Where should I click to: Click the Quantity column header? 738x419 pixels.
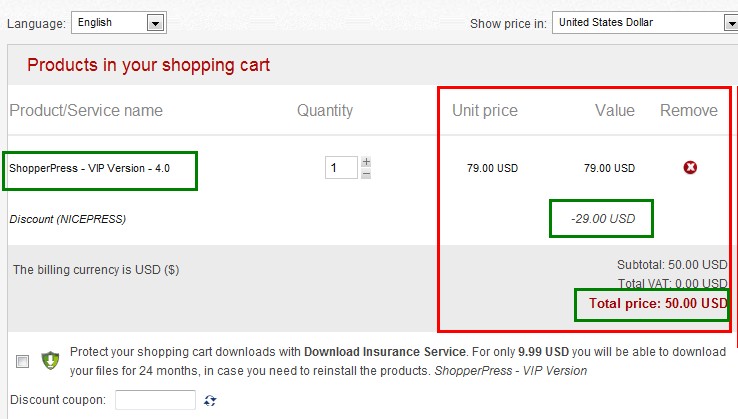(325, 110)
